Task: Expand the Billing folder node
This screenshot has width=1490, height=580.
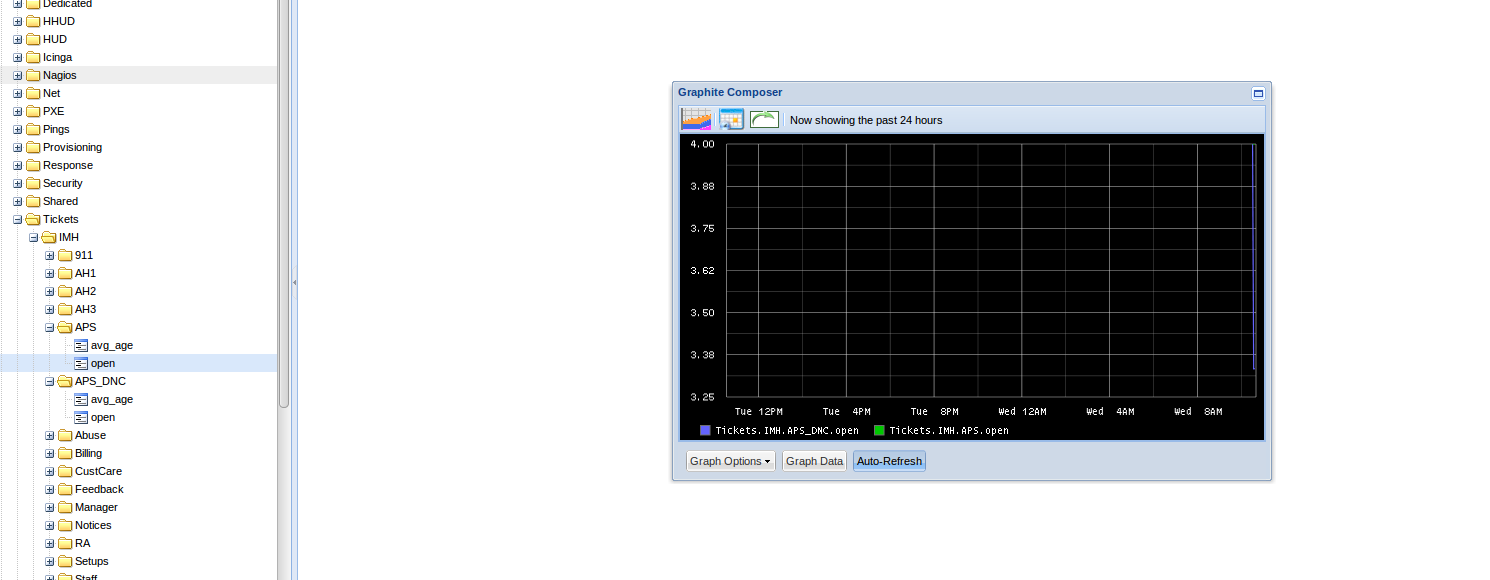Action: click(50, 453)
